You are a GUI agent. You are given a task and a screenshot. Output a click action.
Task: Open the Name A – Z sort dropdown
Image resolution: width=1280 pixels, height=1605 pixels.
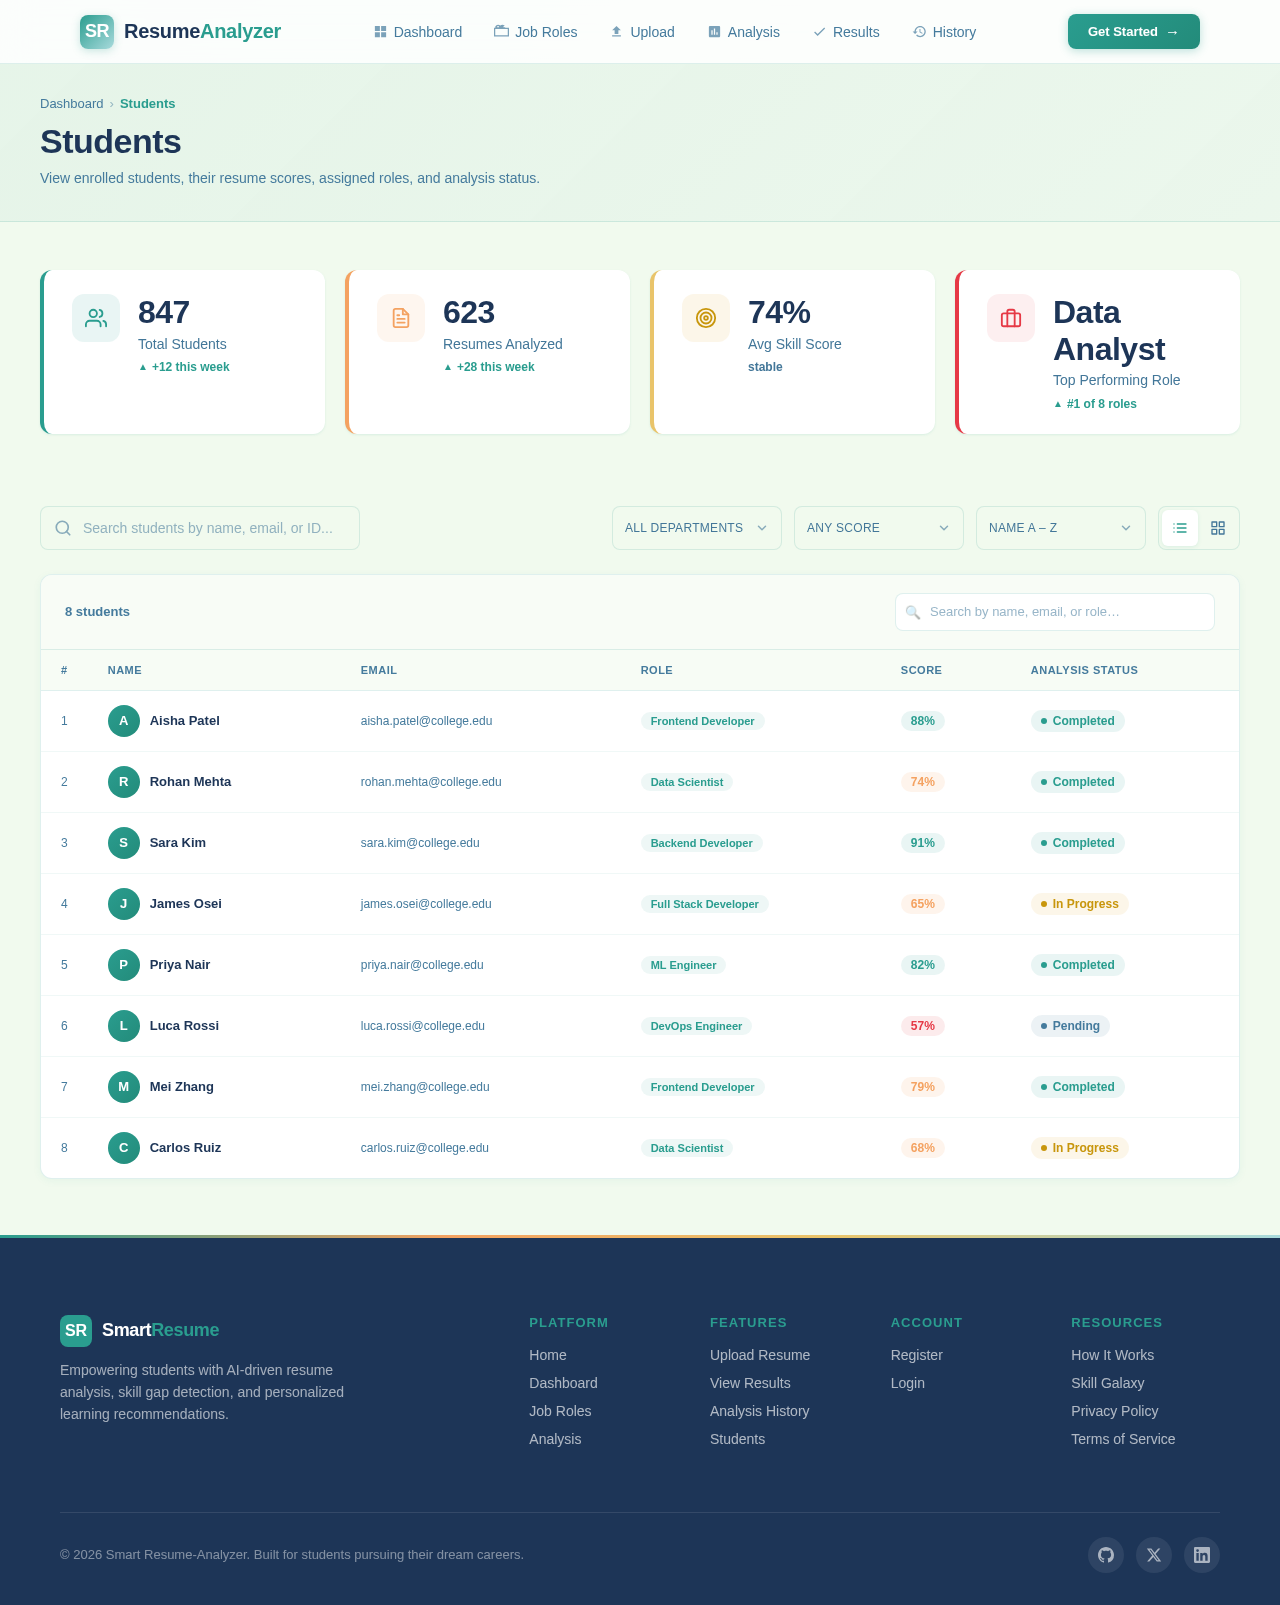tap(1061, 528)
